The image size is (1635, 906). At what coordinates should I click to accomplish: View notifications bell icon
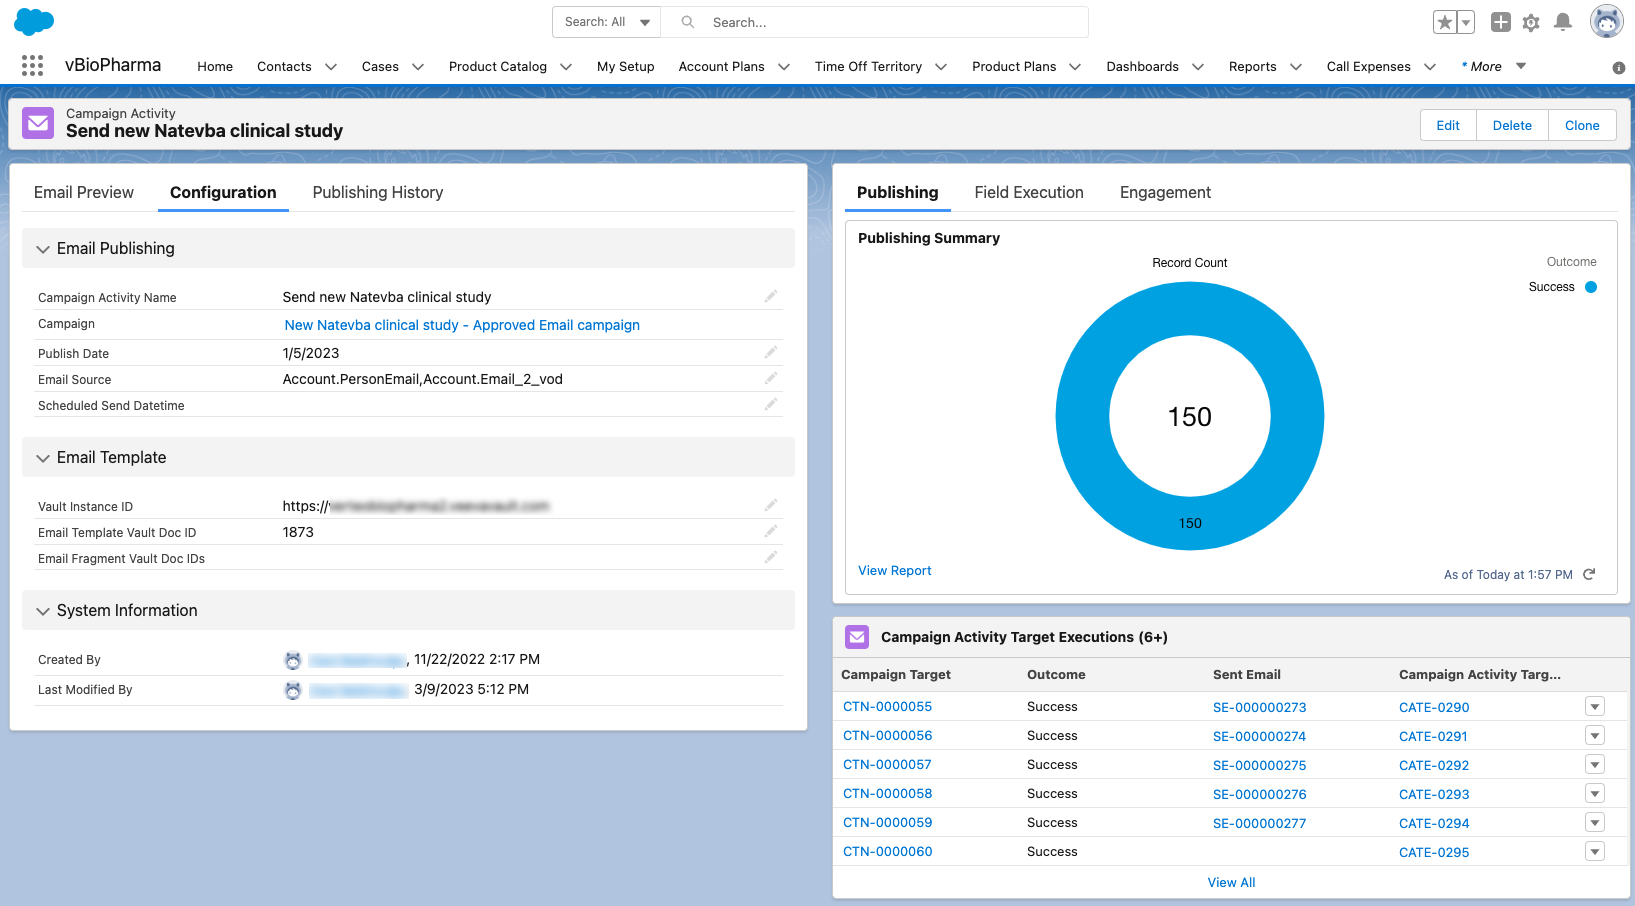point(1563,22)
